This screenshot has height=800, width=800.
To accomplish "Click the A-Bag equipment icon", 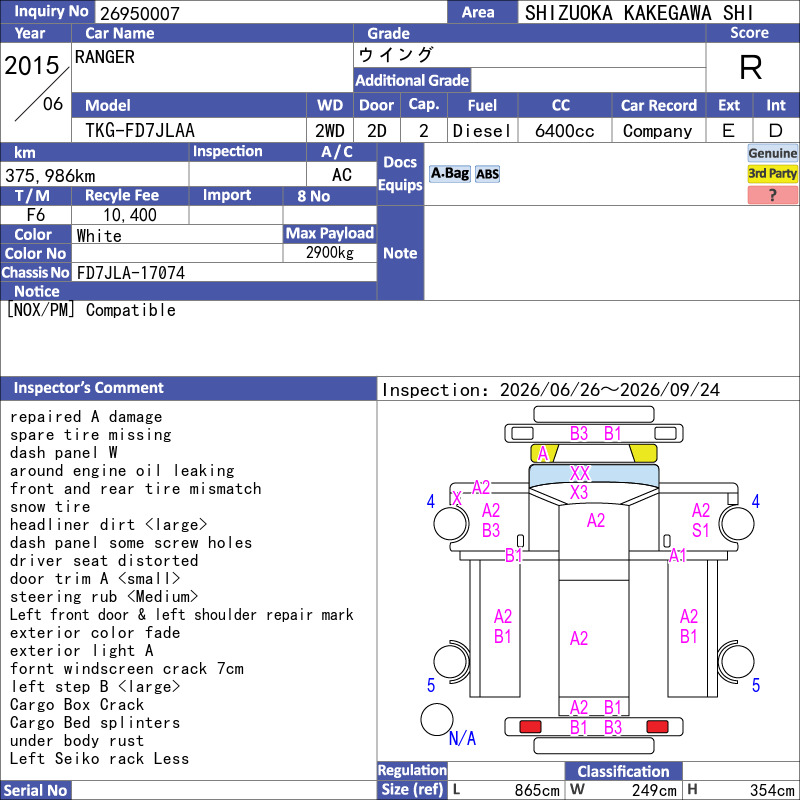I will point(449,174).
